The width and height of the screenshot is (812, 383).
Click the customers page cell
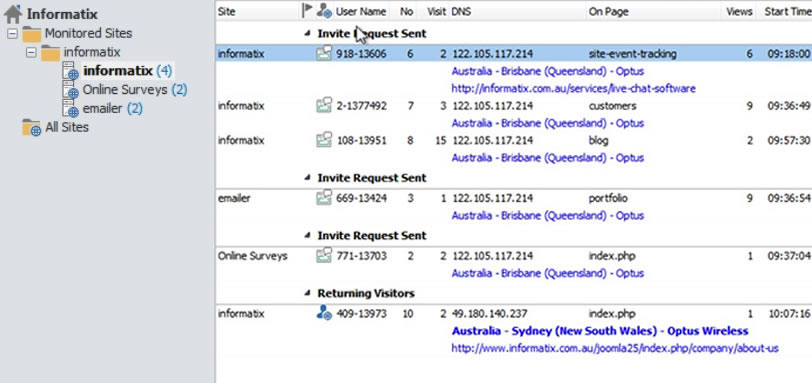pyautogui.click(x=613, y=106)
